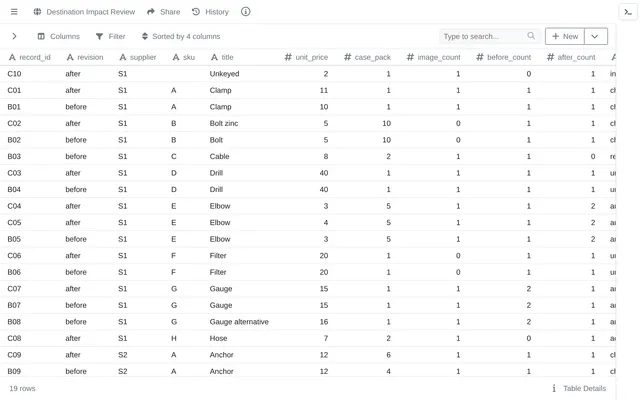Click the Share arrow icon
640x400 pixels.
tap(151, 12)
